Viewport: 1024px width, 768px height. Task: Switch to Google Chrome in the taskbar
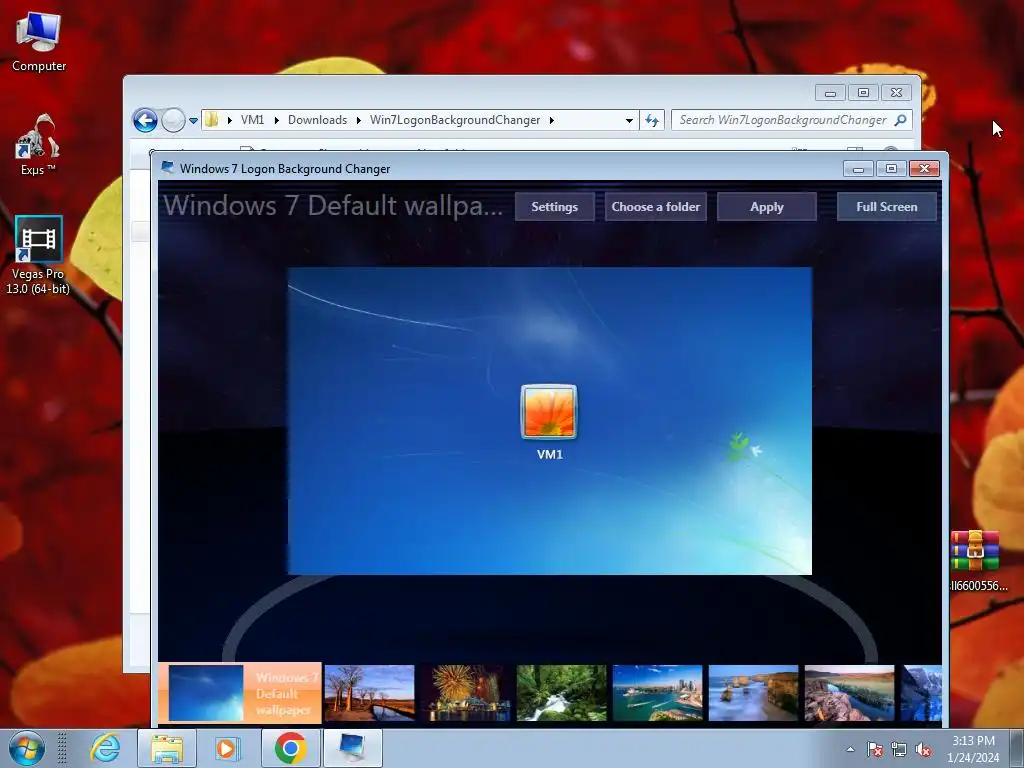[291, 748]
